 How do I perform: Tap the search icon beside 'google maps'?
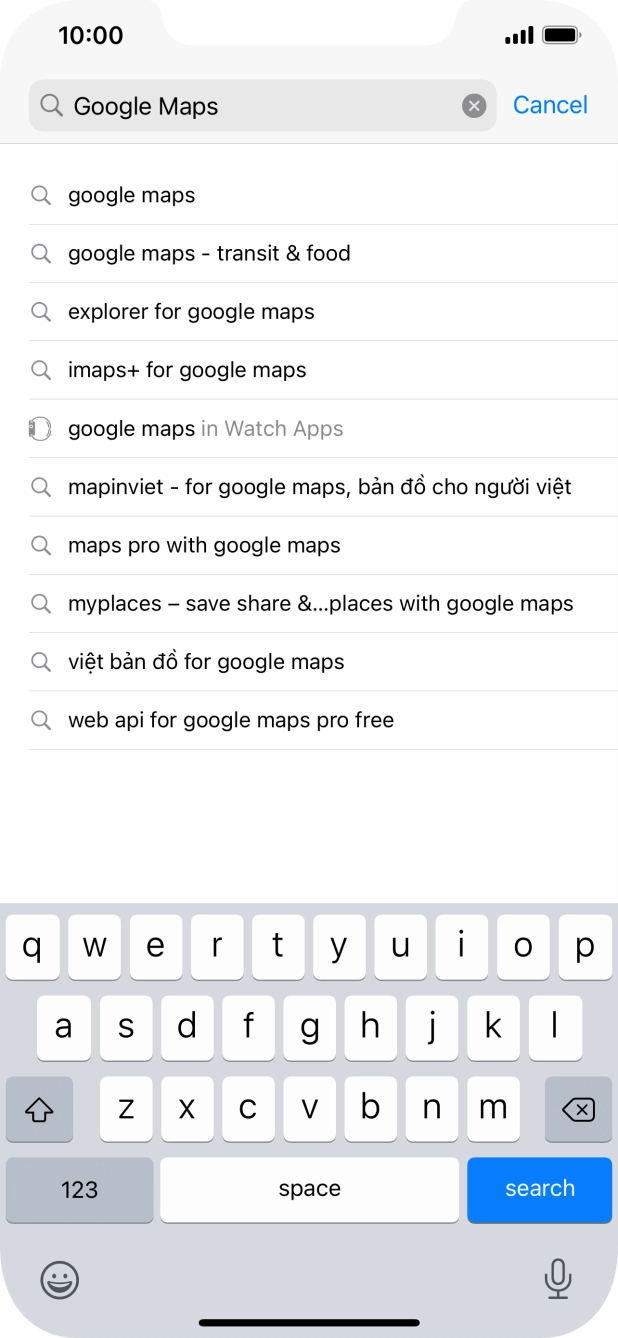(x=41, y=195)
